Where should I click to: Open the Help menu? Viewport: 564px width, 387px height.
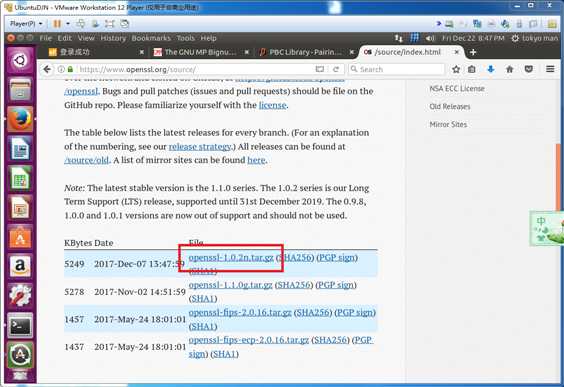point(208,38)
